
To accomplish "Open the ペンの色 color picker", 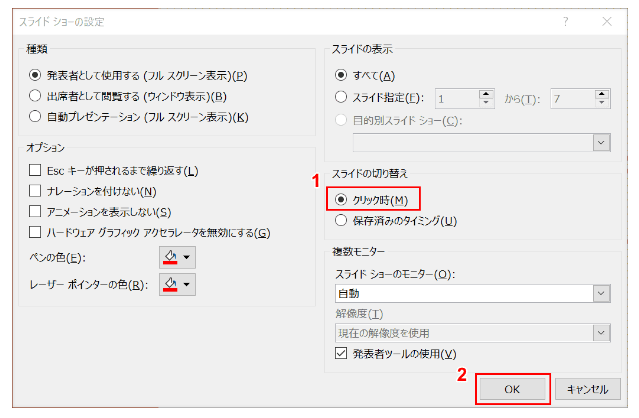I will tap(177, 258).
